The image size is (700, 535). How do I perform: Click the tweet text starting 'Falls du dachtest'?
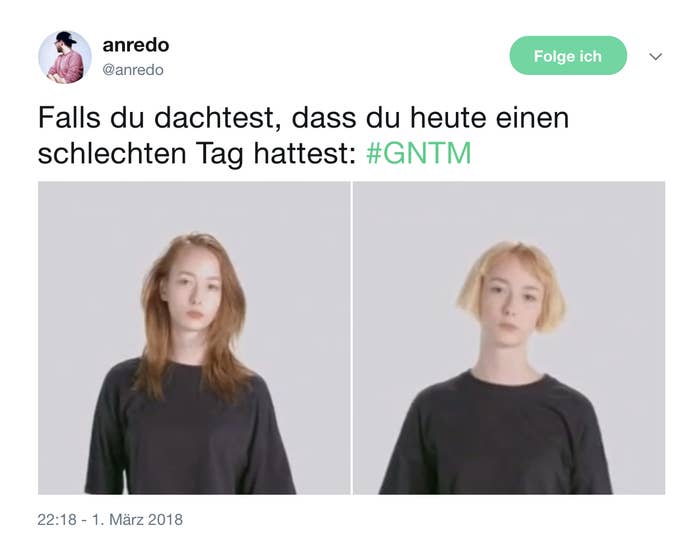tap(304, 135)
